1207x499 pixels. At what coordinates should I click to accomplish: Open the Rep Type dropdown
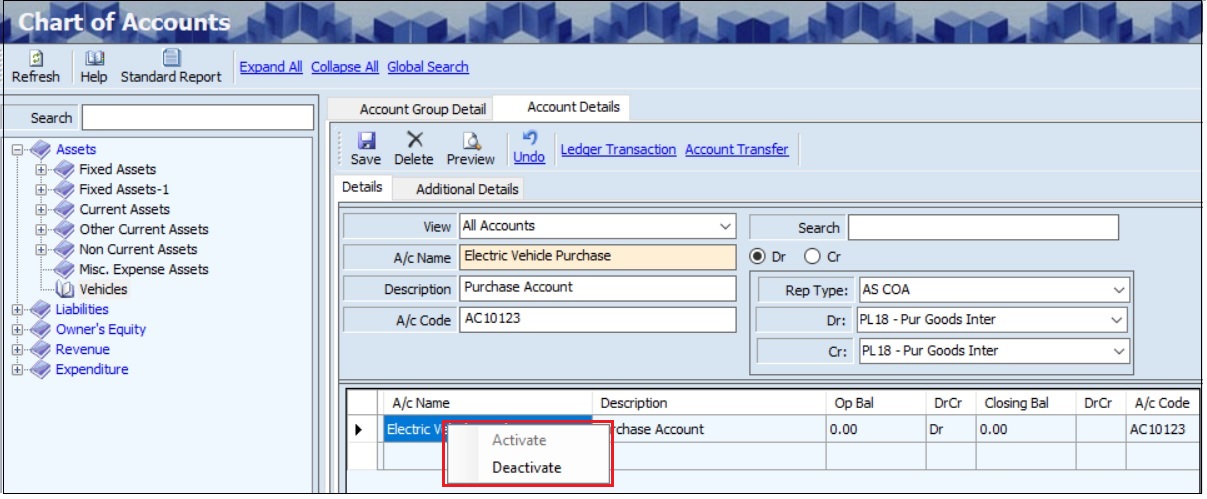pos(1118,291)
